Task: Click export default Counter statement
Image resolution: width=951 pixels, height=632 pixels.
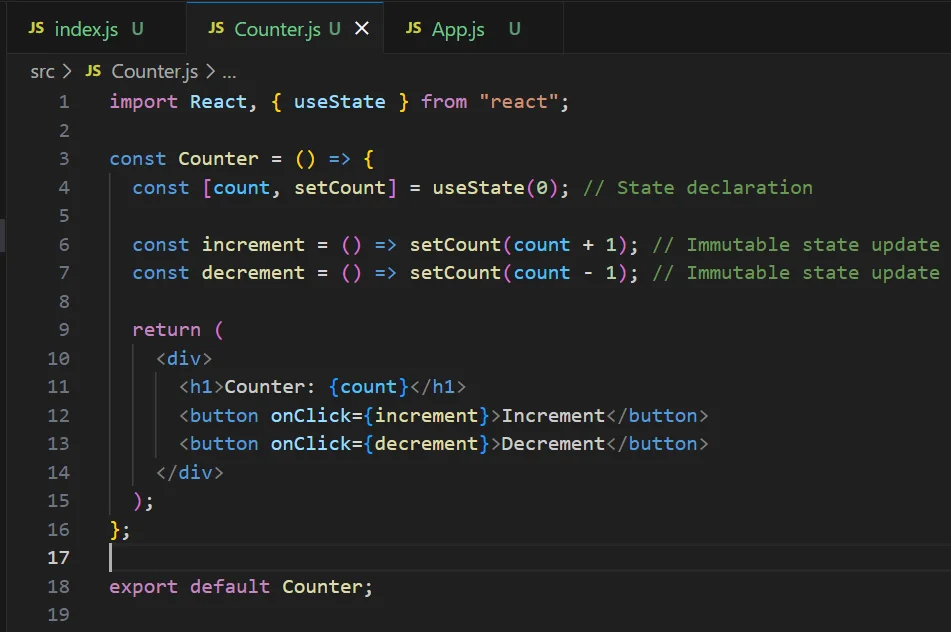Action: coord(241,587)
